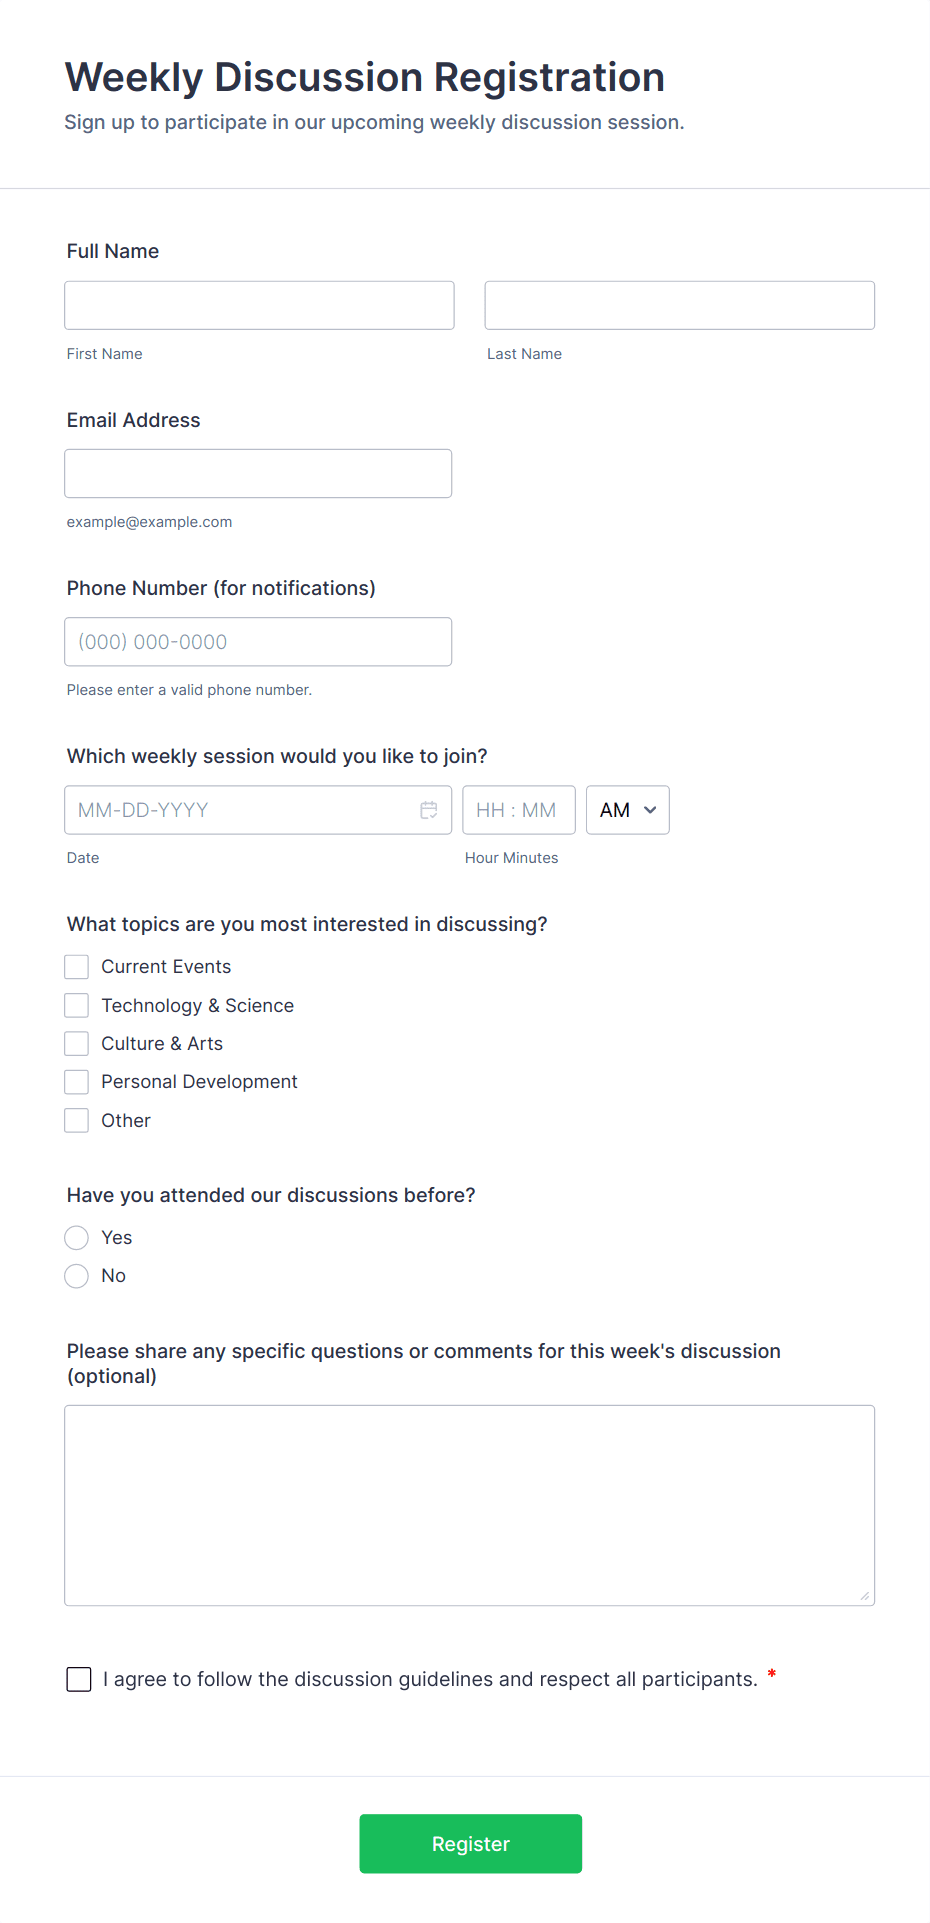Enable the Personal Development topic

(x=77, y=1082)
